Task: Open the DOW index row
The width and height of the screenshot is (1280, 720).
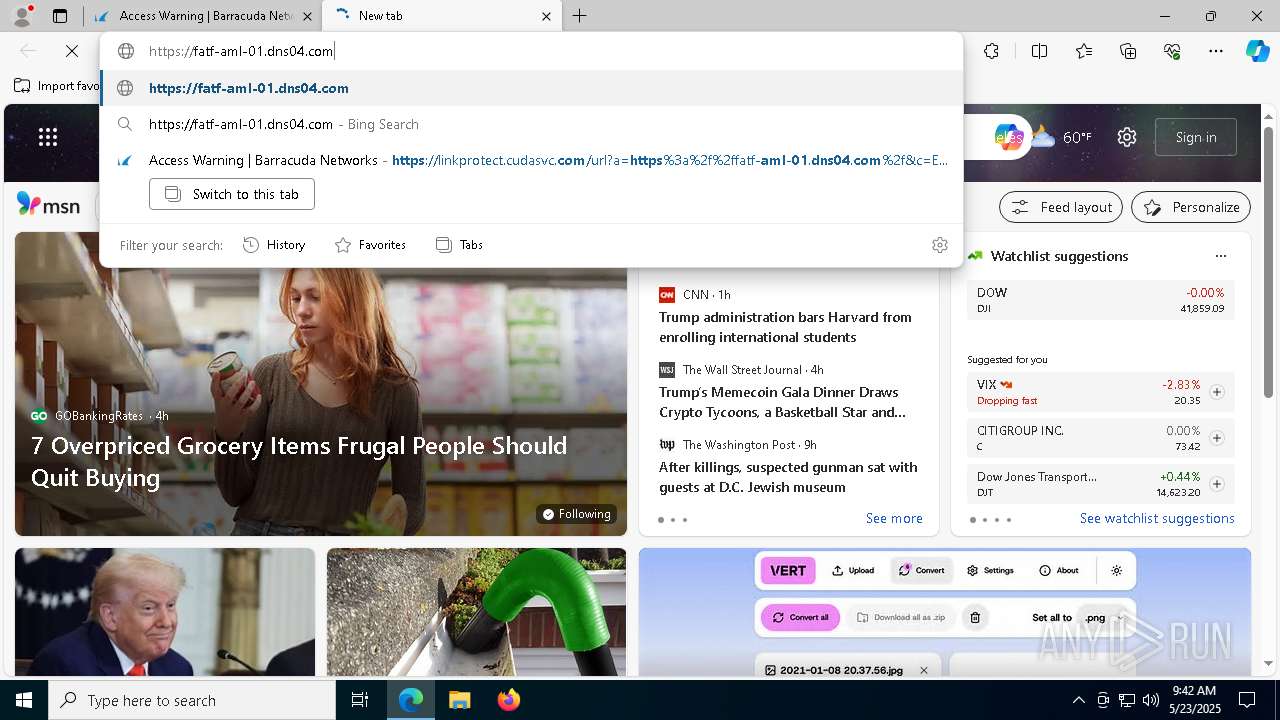Action: pos(1101,300)
